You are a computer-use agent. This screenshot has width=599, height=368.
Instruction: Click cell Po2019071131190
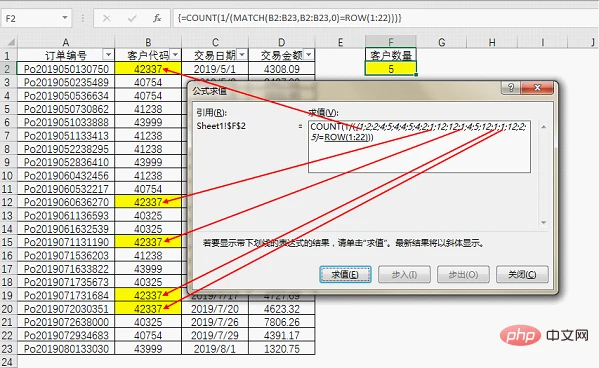tap(66, 242)
